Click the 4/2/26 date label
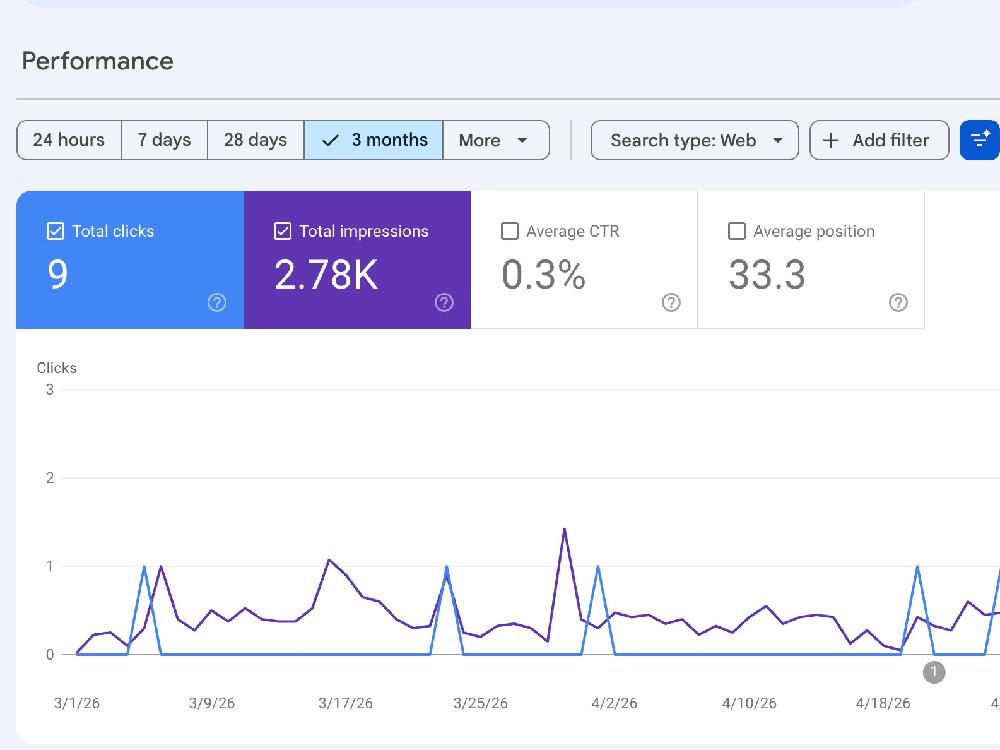 click(614, 703)
